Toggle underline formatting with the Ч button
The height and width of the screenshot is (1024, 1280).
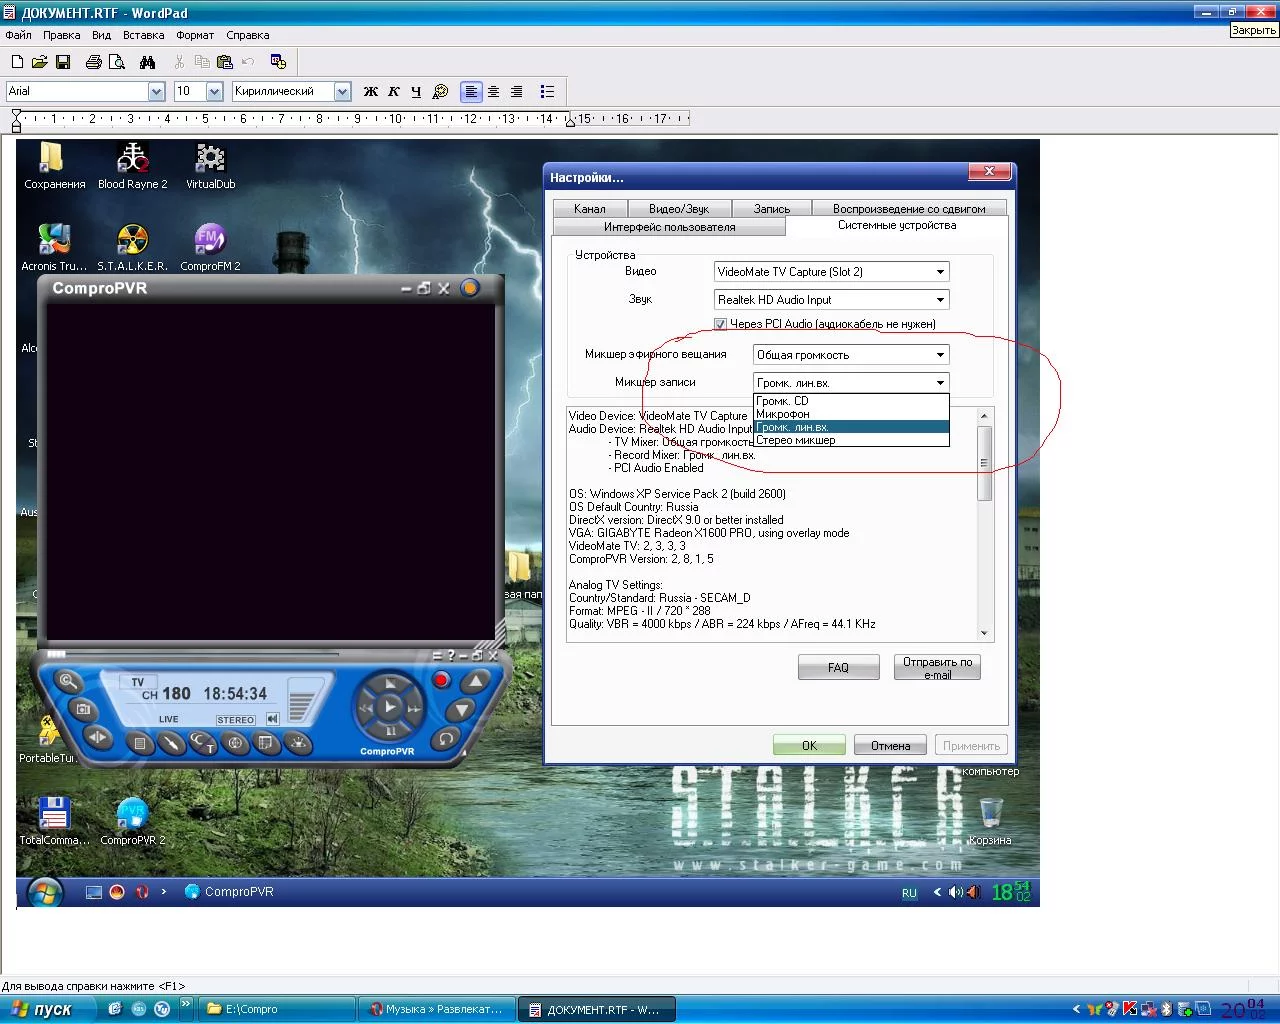[x=416, y=92]
